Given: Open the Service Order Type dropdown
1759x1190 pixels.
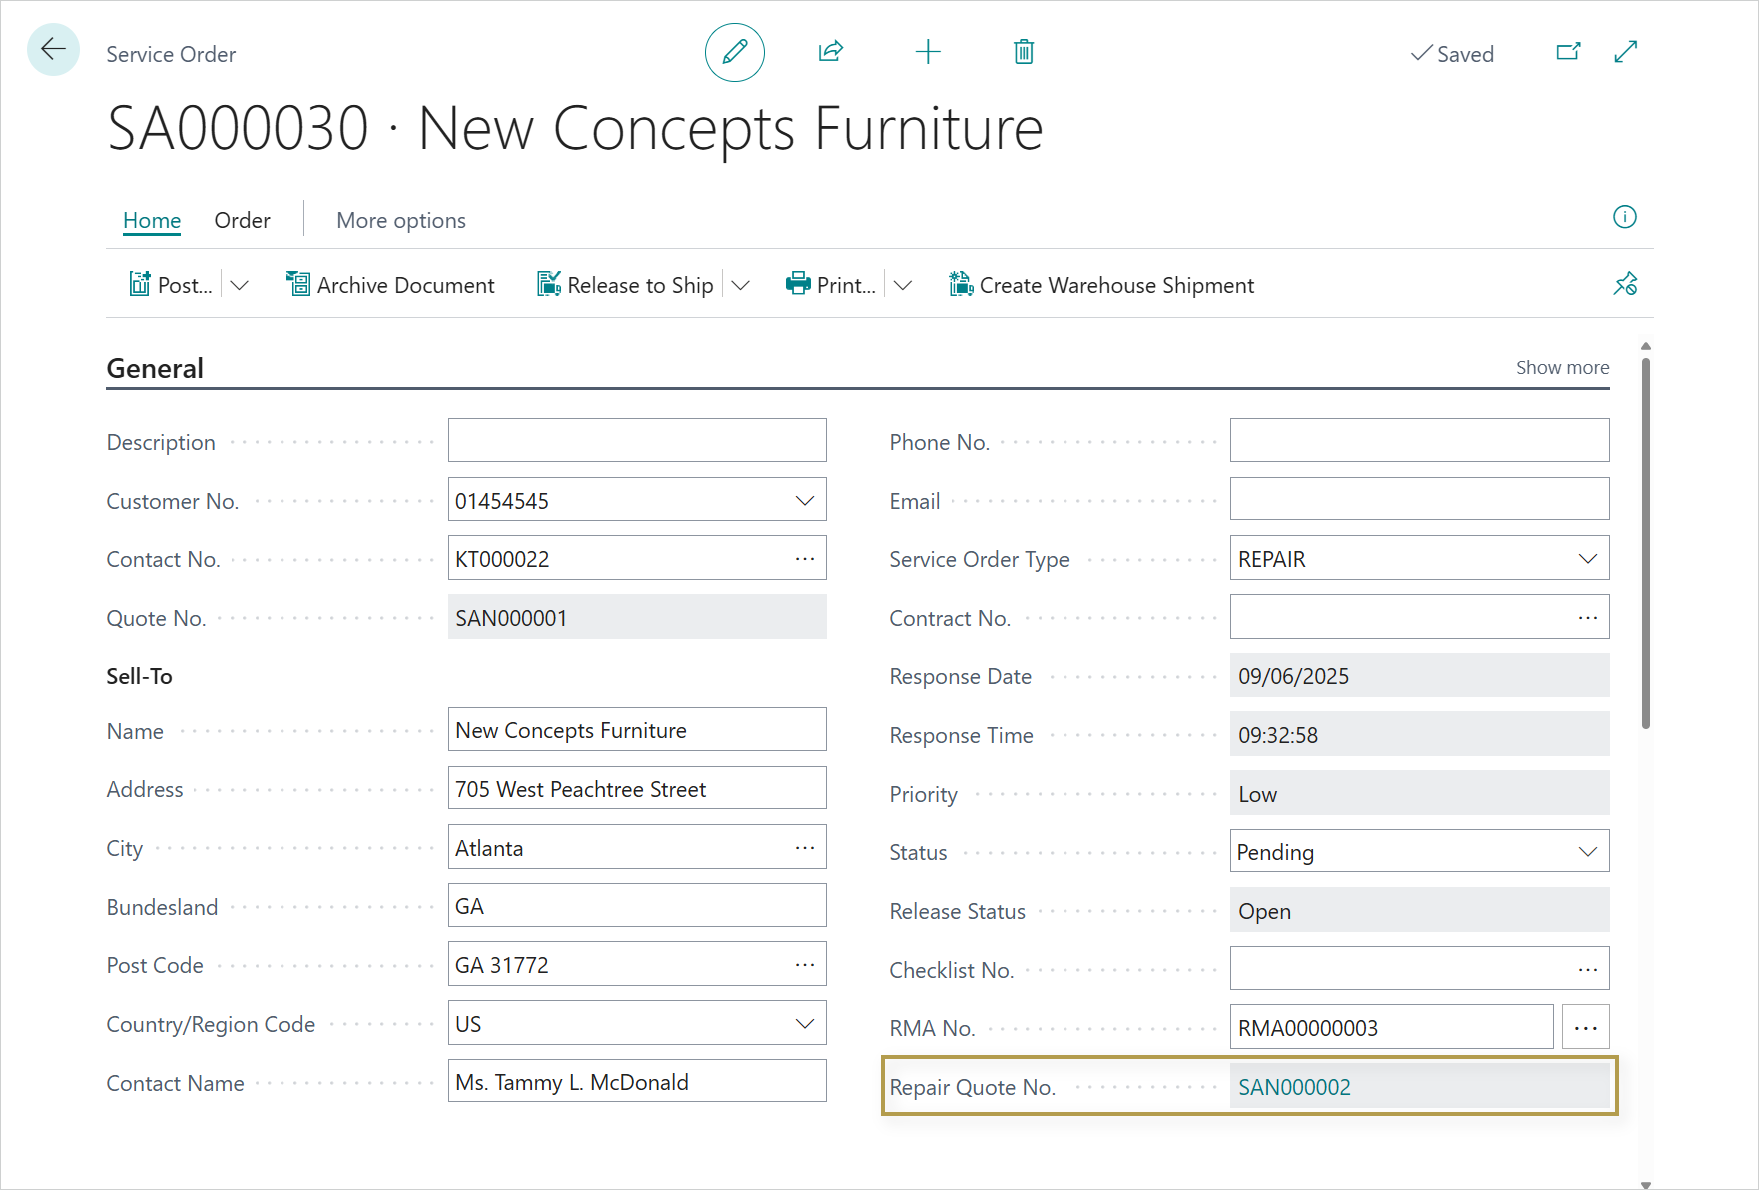Looking at the screenshot, I should tap(1587, 559).
